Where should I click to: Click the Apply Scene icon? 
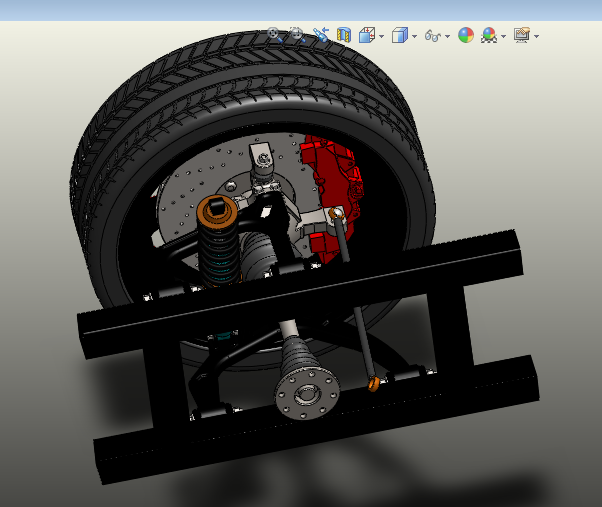click(x=489, y=35)
